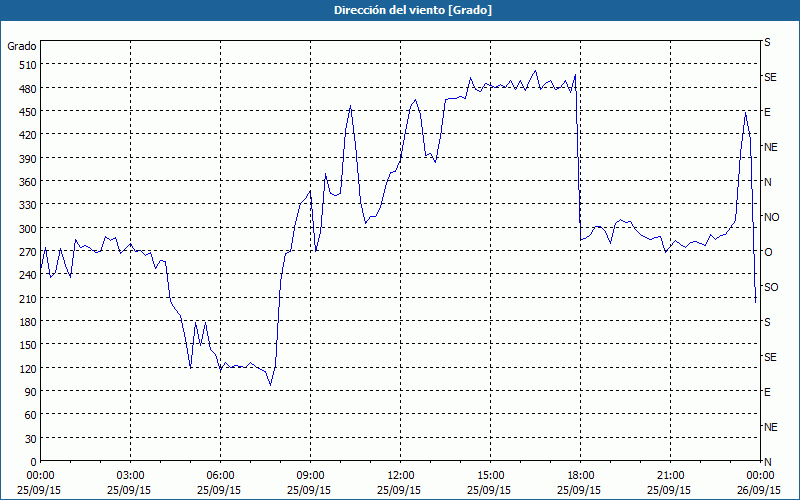Click the 90 value on the degree axis

click(x=31, y=391)
